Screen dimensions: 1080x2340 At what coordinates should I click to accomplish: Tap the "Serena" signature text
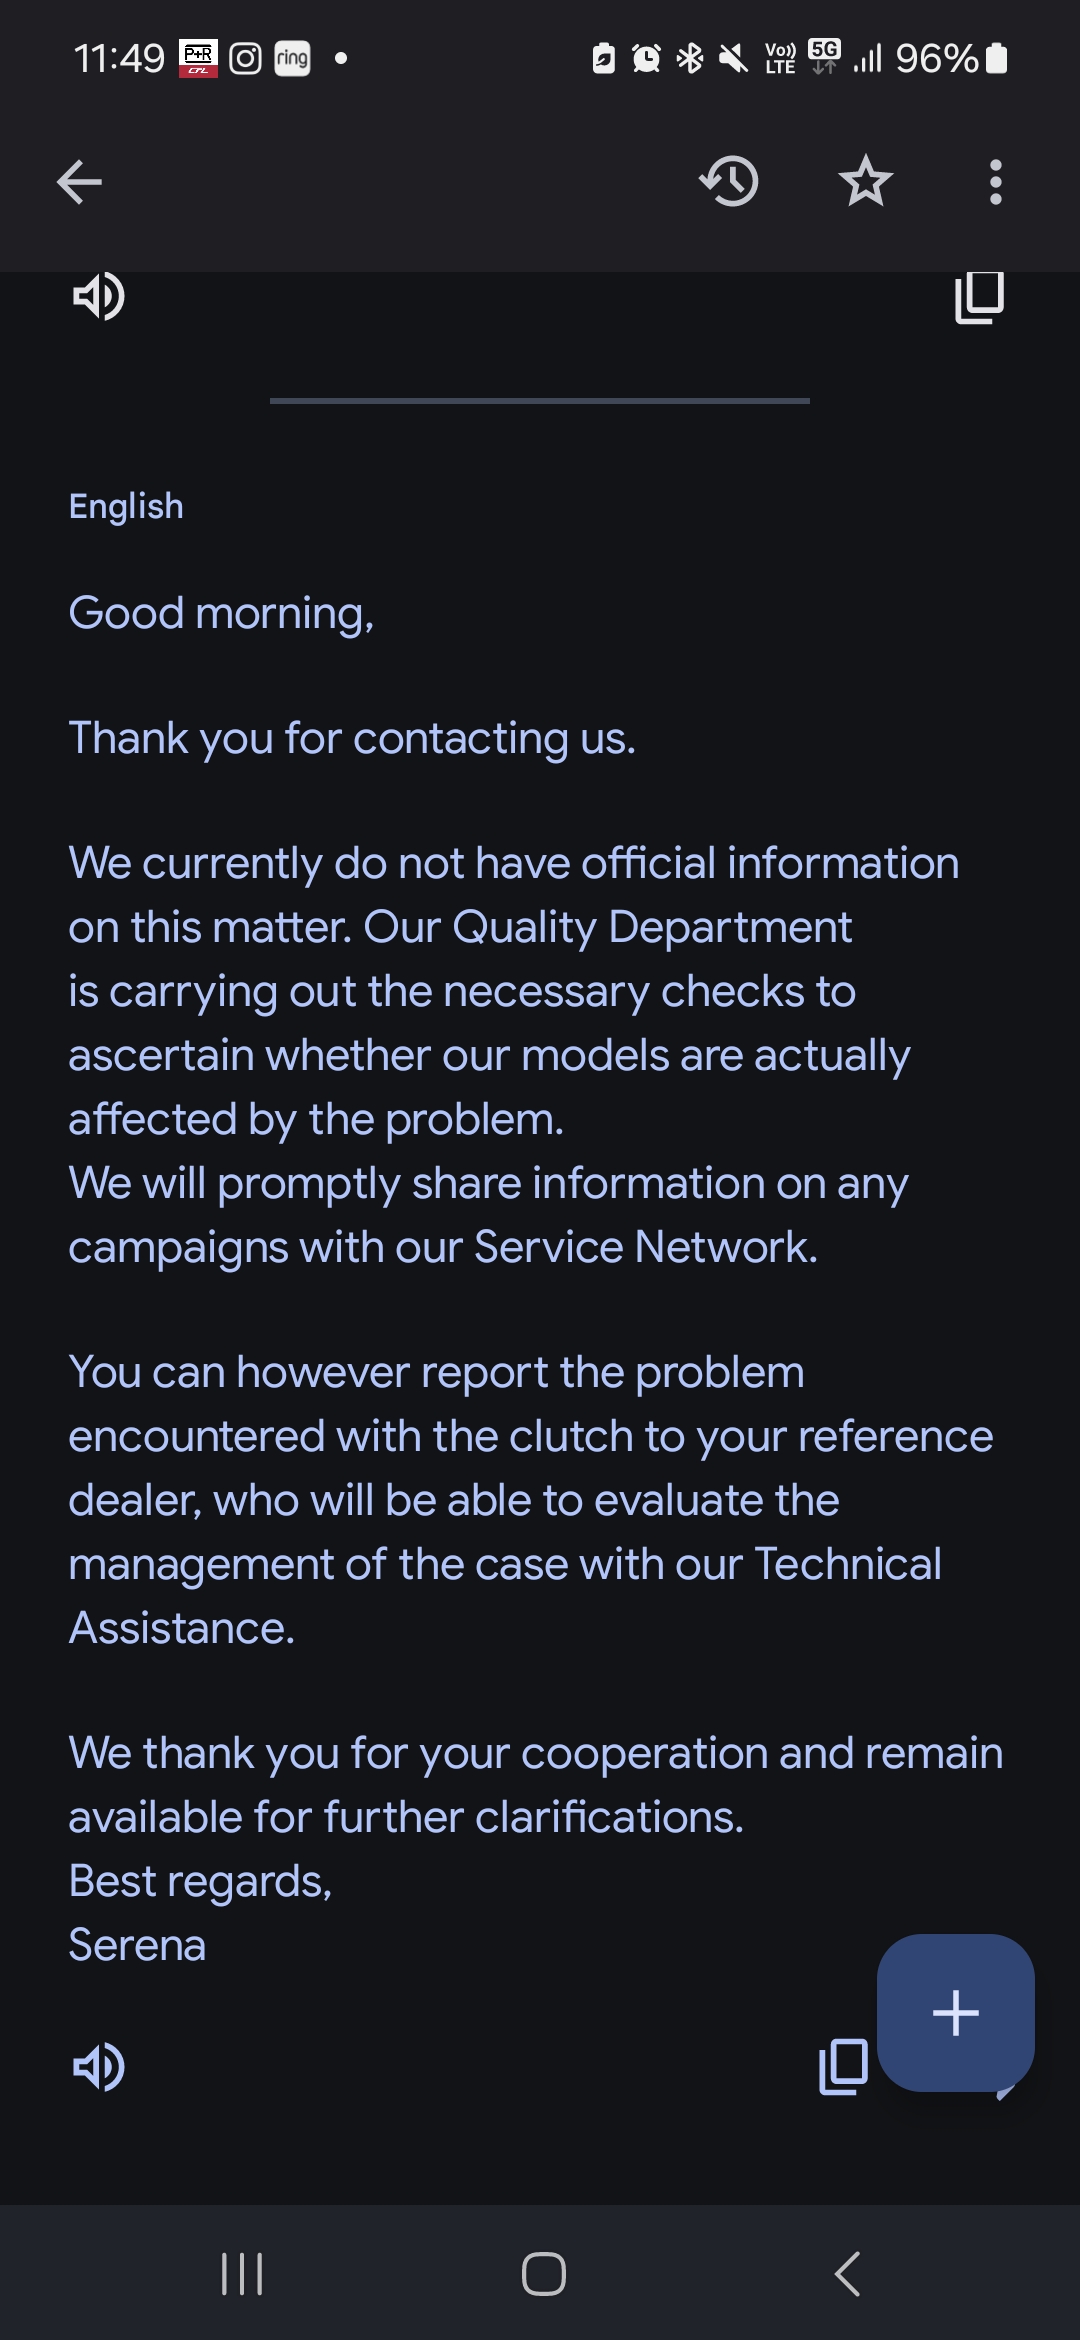(x=137, y=1945)
